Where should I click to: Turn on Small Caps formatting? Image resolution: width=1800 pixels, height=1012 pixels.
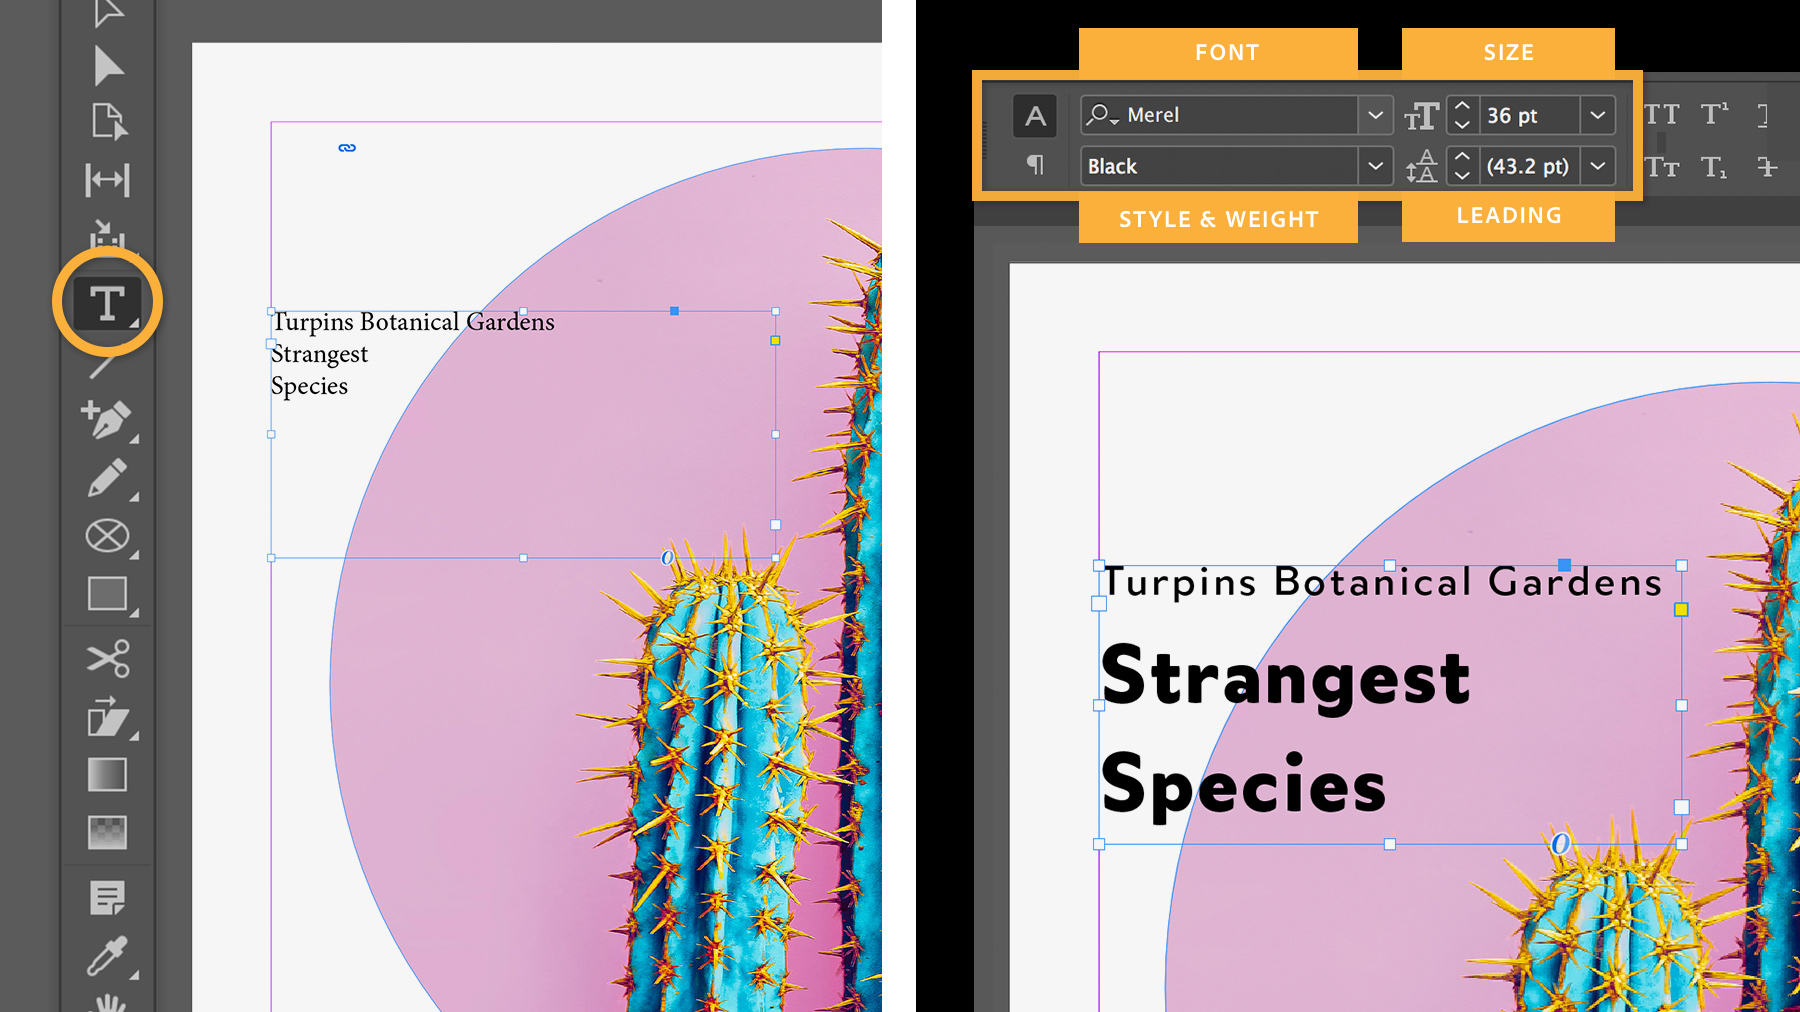(x=1662, y=167)
